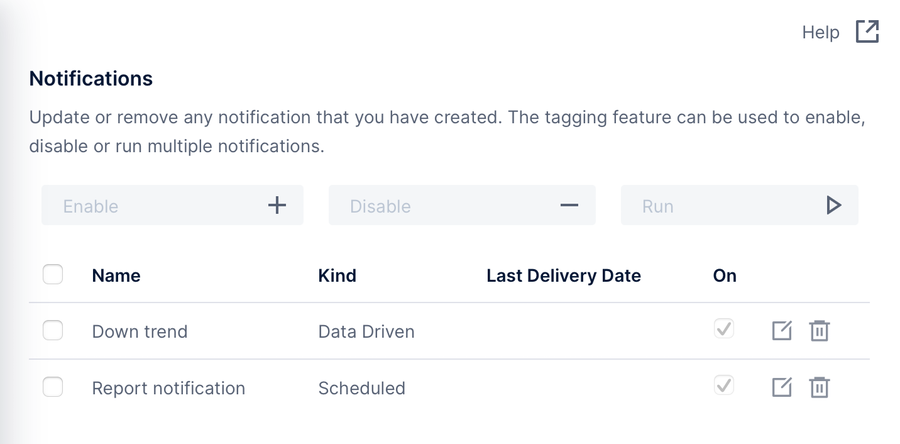This screenshot has height=444, width=900.
Task: Focus the Enable tag input field
Action: (172, 205)
